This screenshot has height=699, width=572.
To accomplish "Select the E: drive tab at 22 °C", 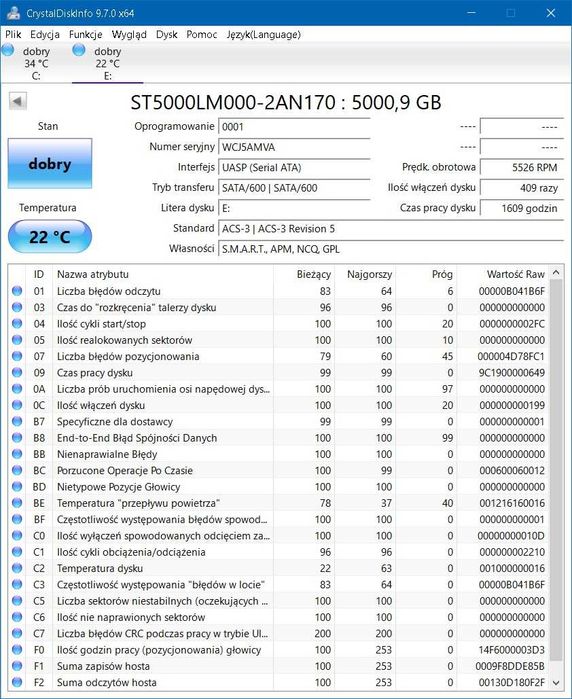I will coord(107,63).
